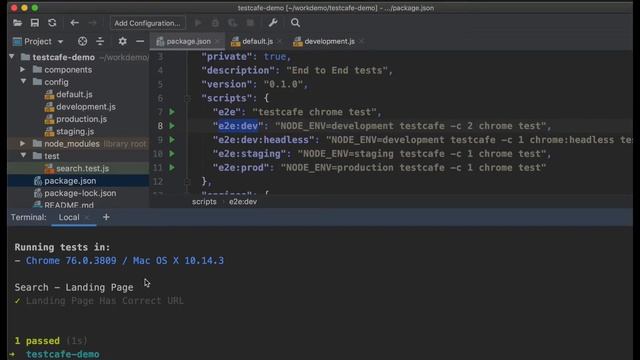Click the highlighted "e2e:dev" key text
640x360 pixels.
coord(238,126)
